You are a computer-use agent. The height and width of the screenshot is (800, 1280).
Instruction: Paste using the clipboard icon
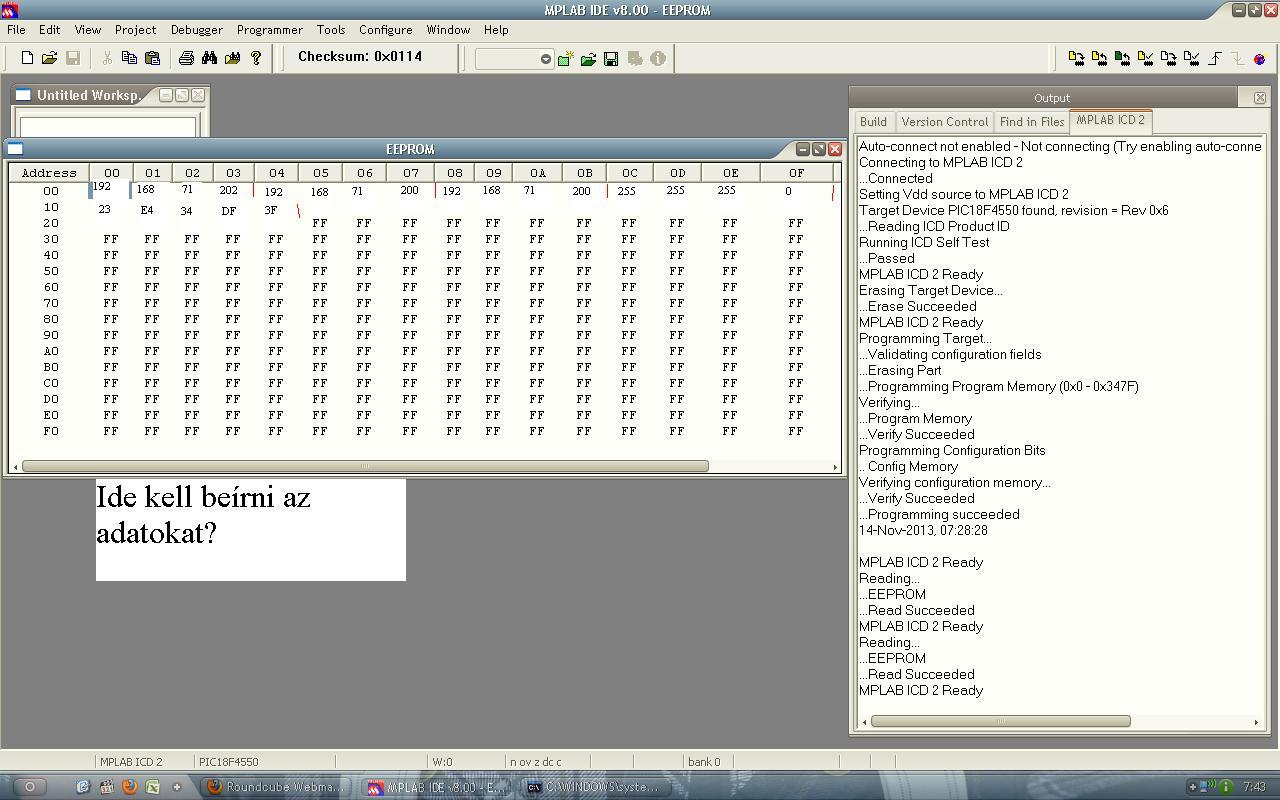(152, 58)
